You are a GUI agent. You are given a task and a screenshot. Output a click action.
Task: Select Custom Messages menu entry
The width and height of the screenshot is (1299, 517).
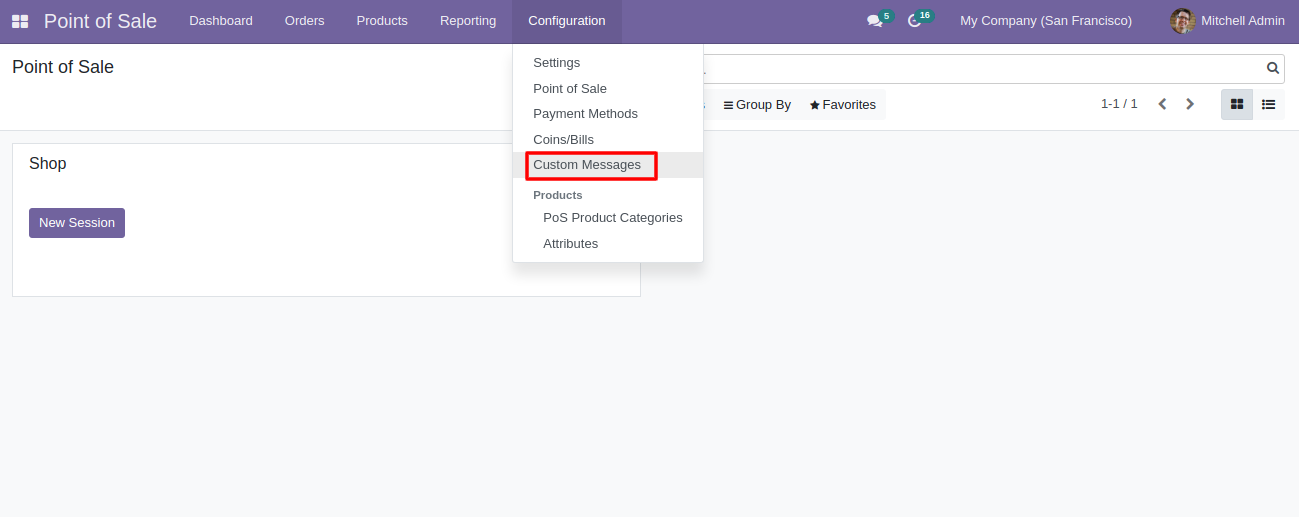coord(587,165)
